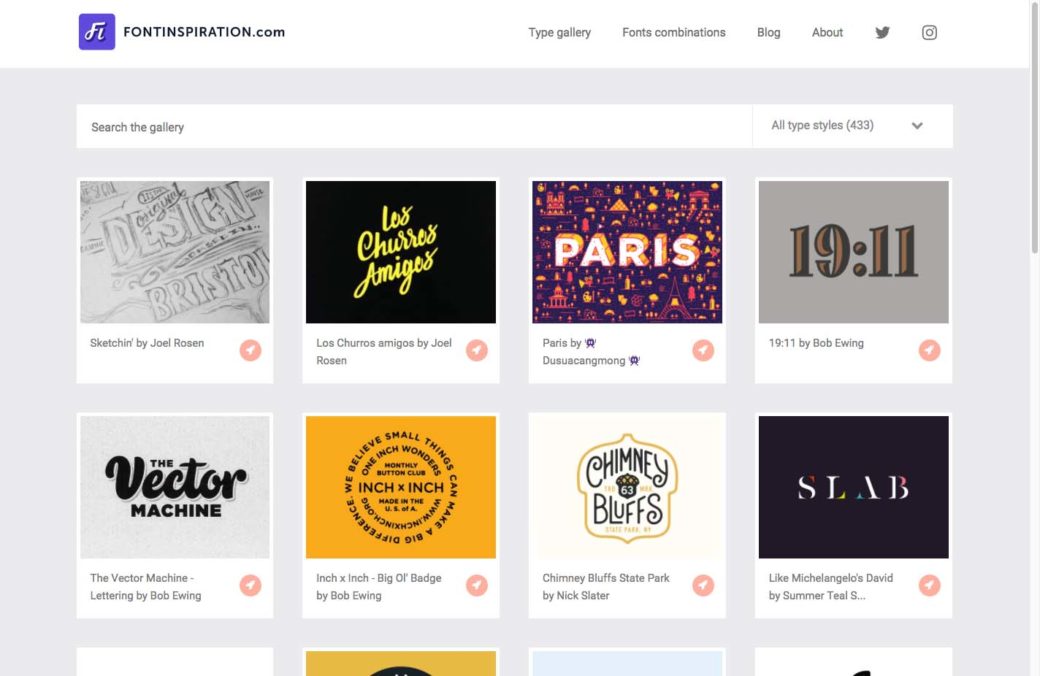This screenshot has width=1040, height=676.
Task: Open the About page
Action: [x=827, y=32]
